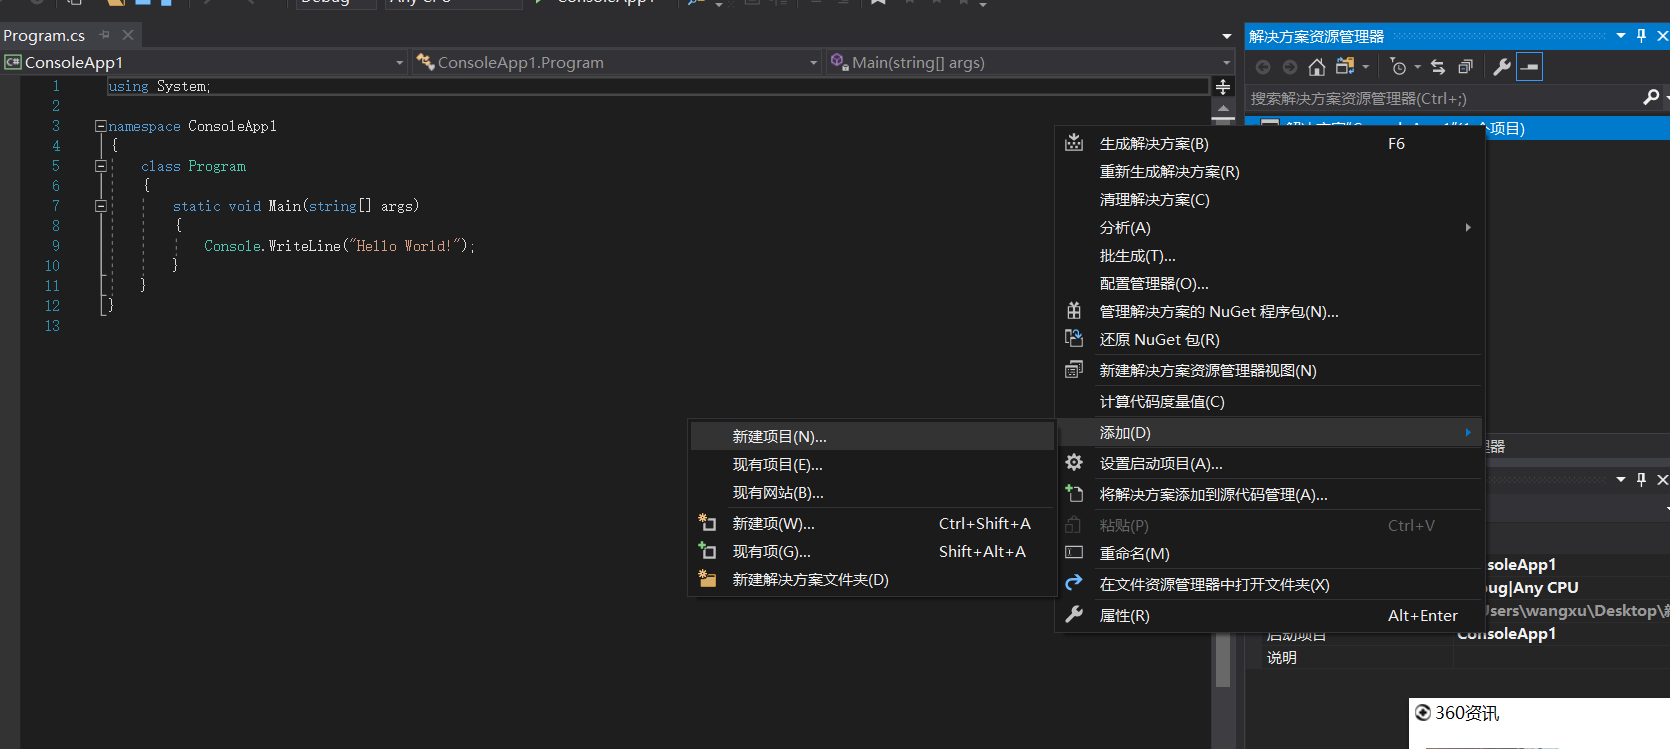The width and height of the screenshot is (1670, 749).
Task: Open the switch views dropdown arrow
Action: [x=1366, y=68]
